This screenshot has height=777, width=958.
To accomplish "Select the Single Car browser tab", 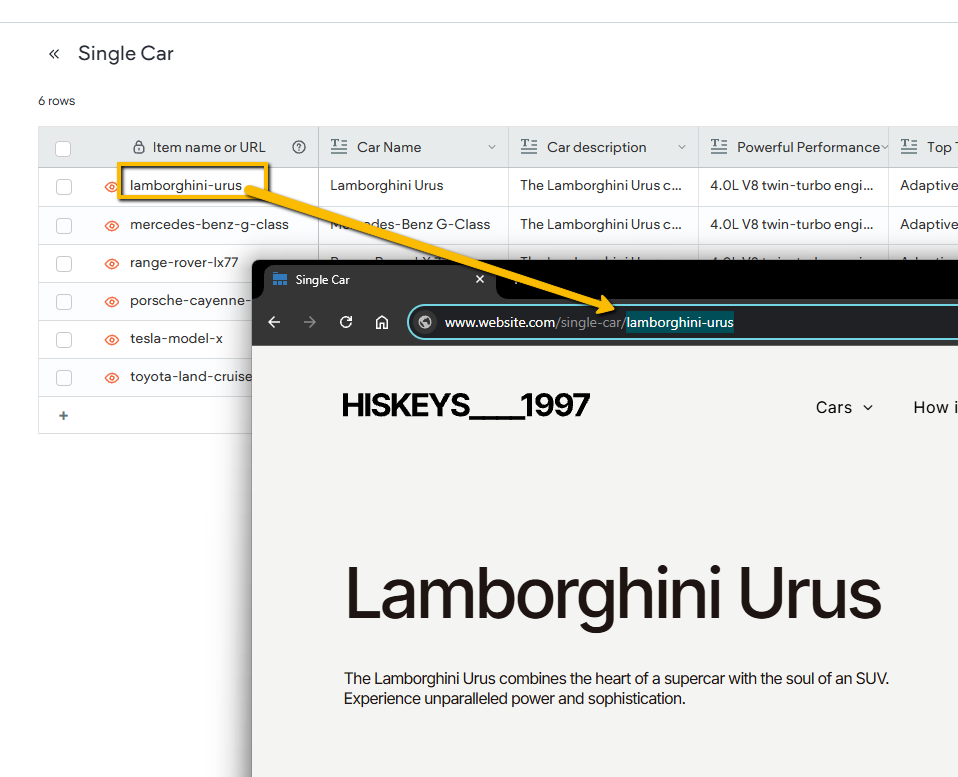I will pos(379,280).
